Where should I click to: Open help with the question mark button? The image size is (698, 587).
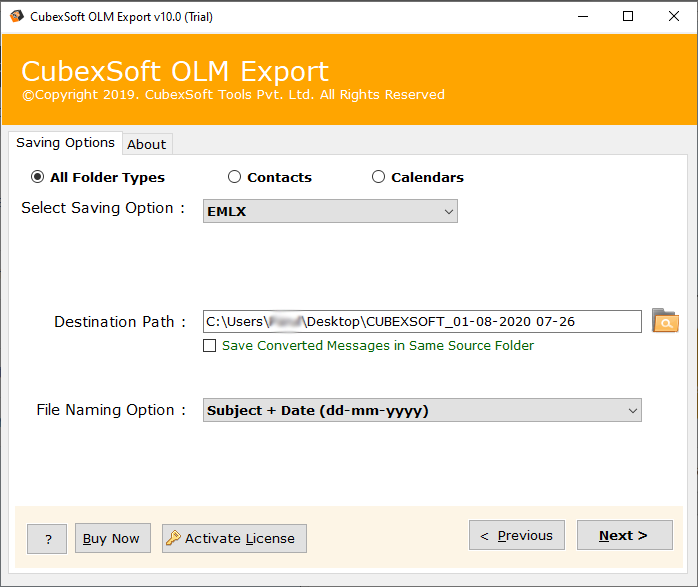pyautogui.click(x=48, y=538)
